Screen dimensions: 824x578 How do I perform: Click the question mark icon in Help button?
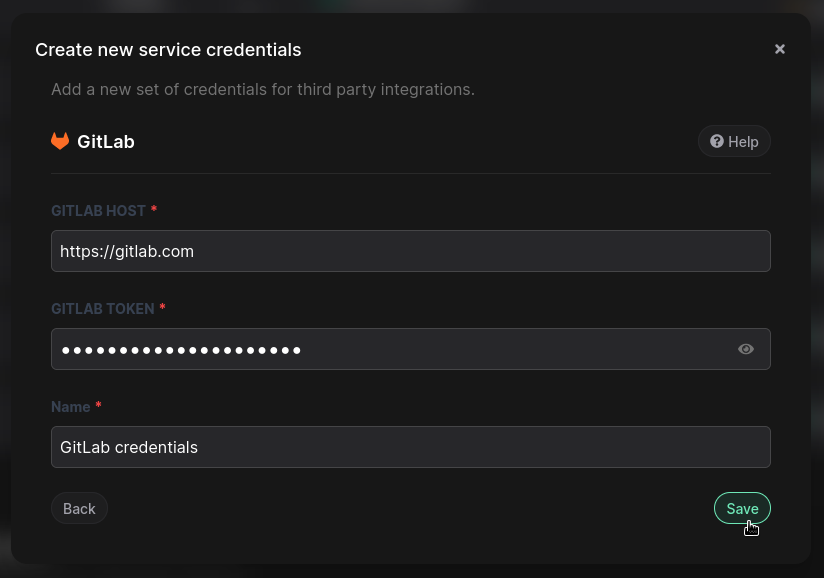pyautogui.click(x=716, y=141)
